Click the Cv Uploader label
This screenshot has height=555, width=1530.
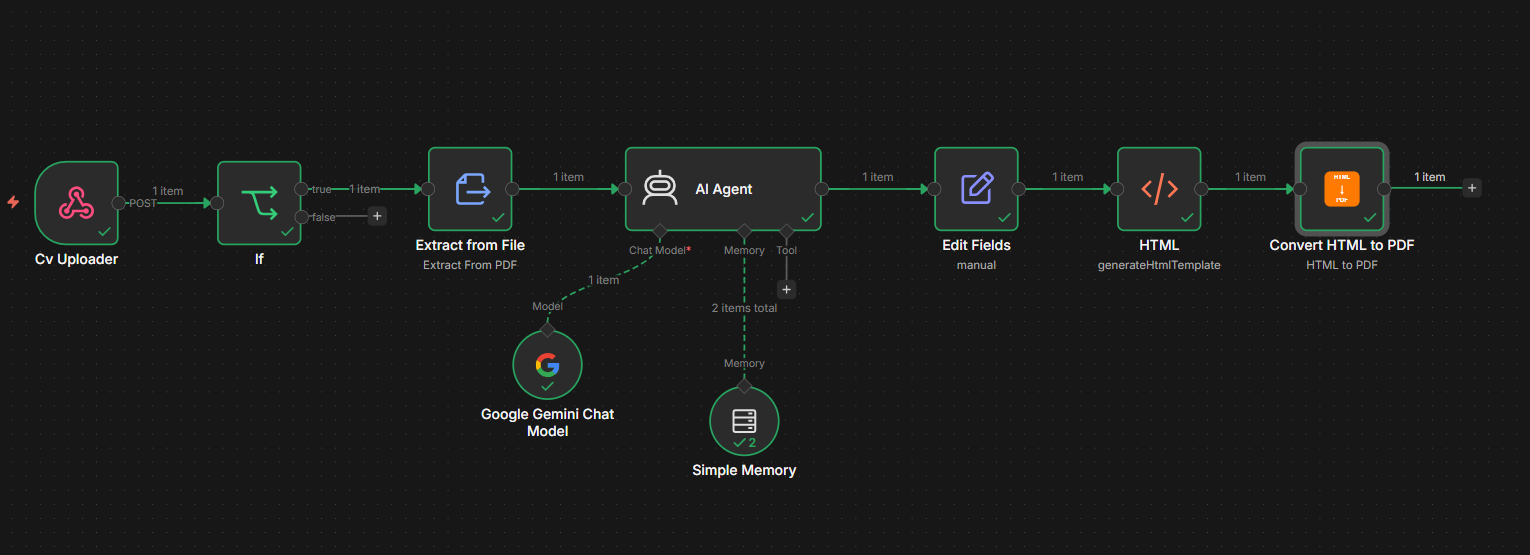pos(76,259)
